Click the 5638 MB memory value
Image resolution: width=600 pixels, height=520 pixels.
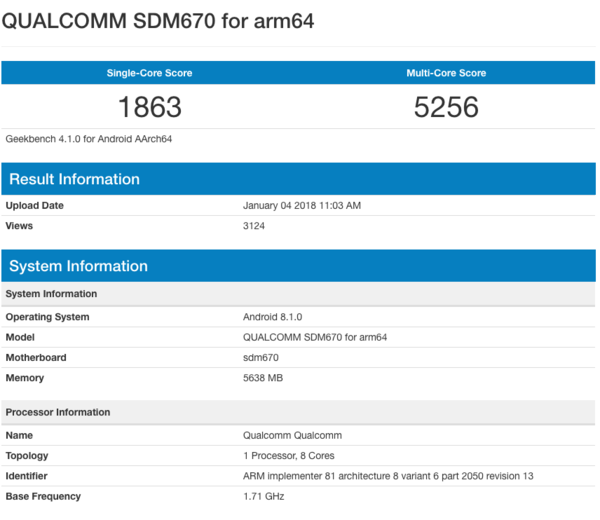tap(263, 378)
